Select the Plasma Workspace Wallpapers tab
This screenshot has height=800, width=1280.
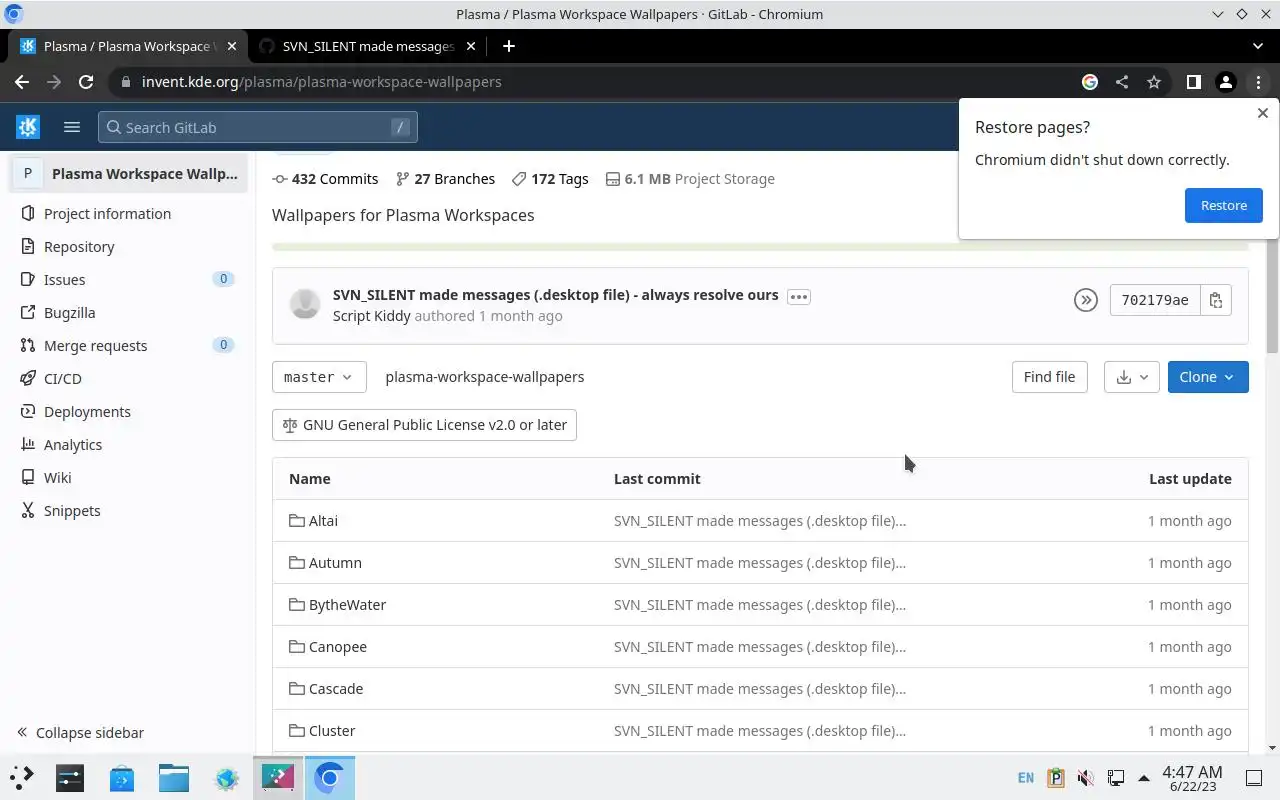pos(126,46)
